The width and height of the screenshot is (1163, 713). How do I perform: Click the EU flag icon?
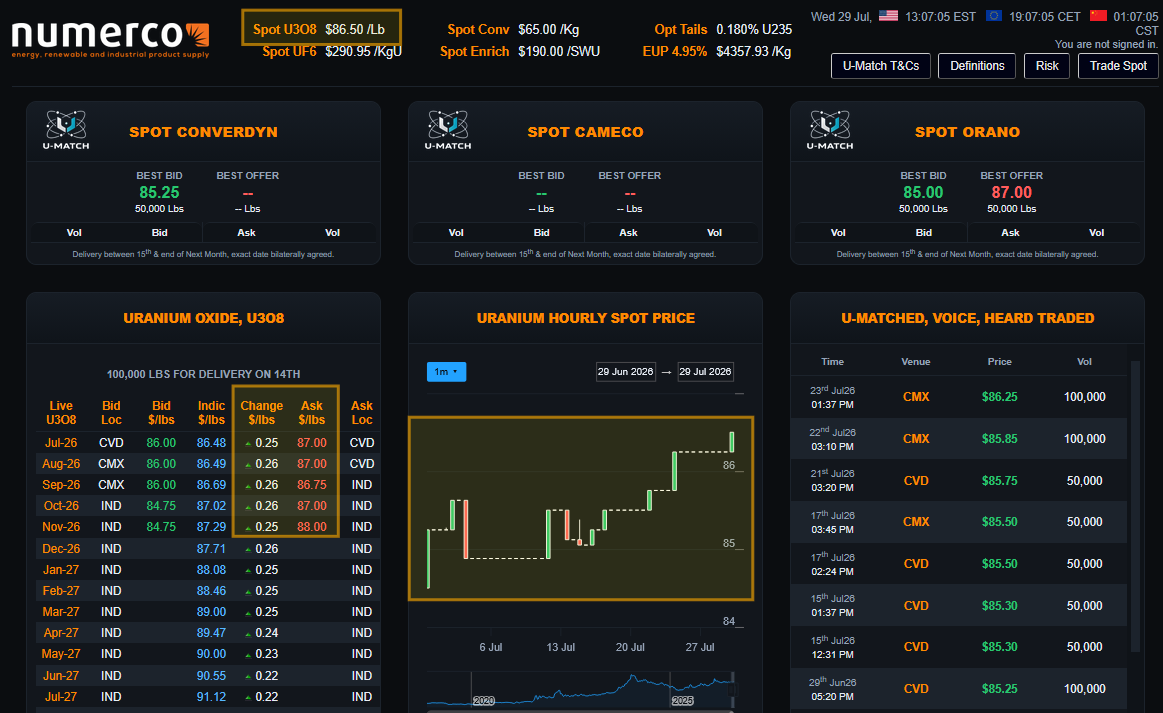click(994, 16)
